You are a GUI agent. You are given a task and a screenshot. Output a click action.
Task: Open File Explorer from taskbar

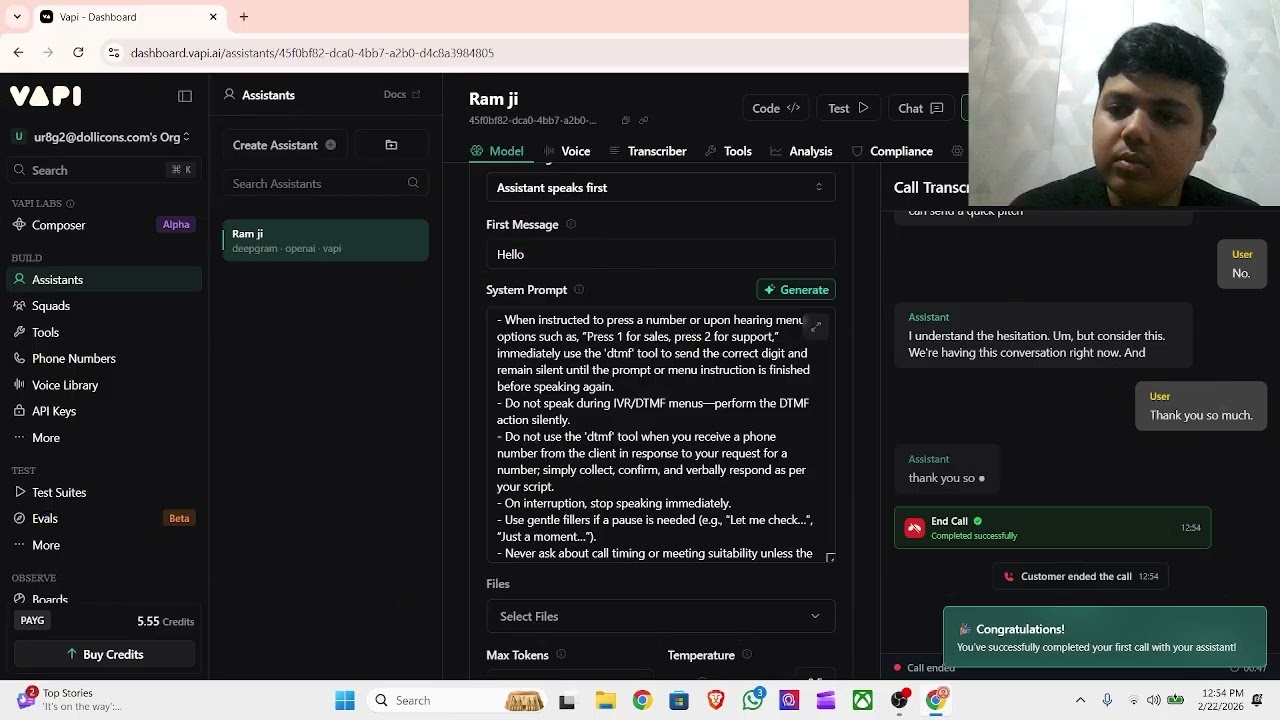point(605,700)
